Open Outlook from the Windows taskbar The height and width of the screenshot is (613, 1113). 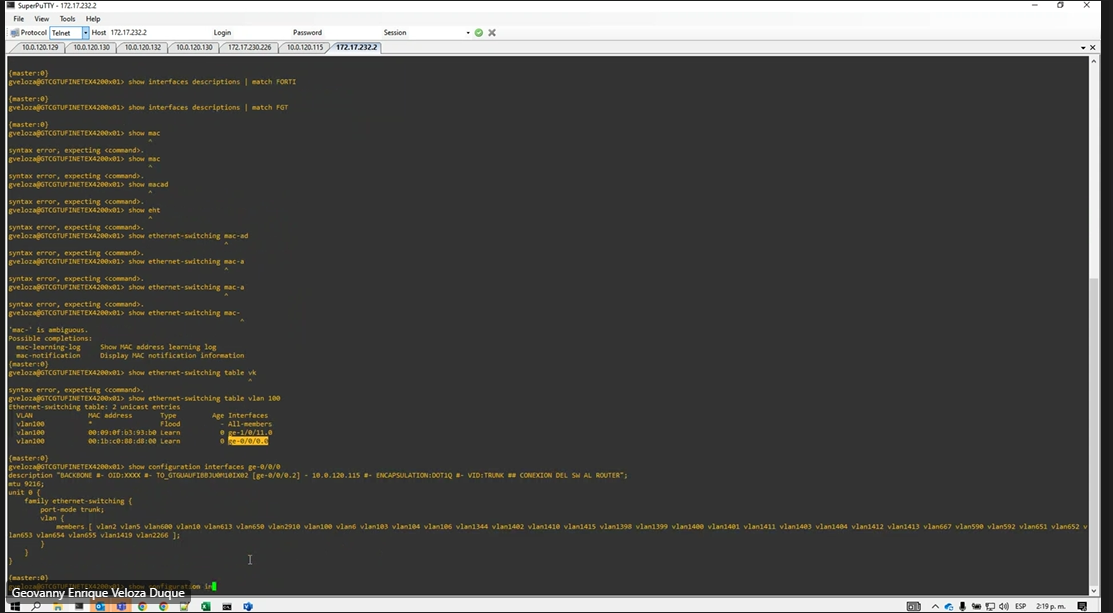coord(101,606)
